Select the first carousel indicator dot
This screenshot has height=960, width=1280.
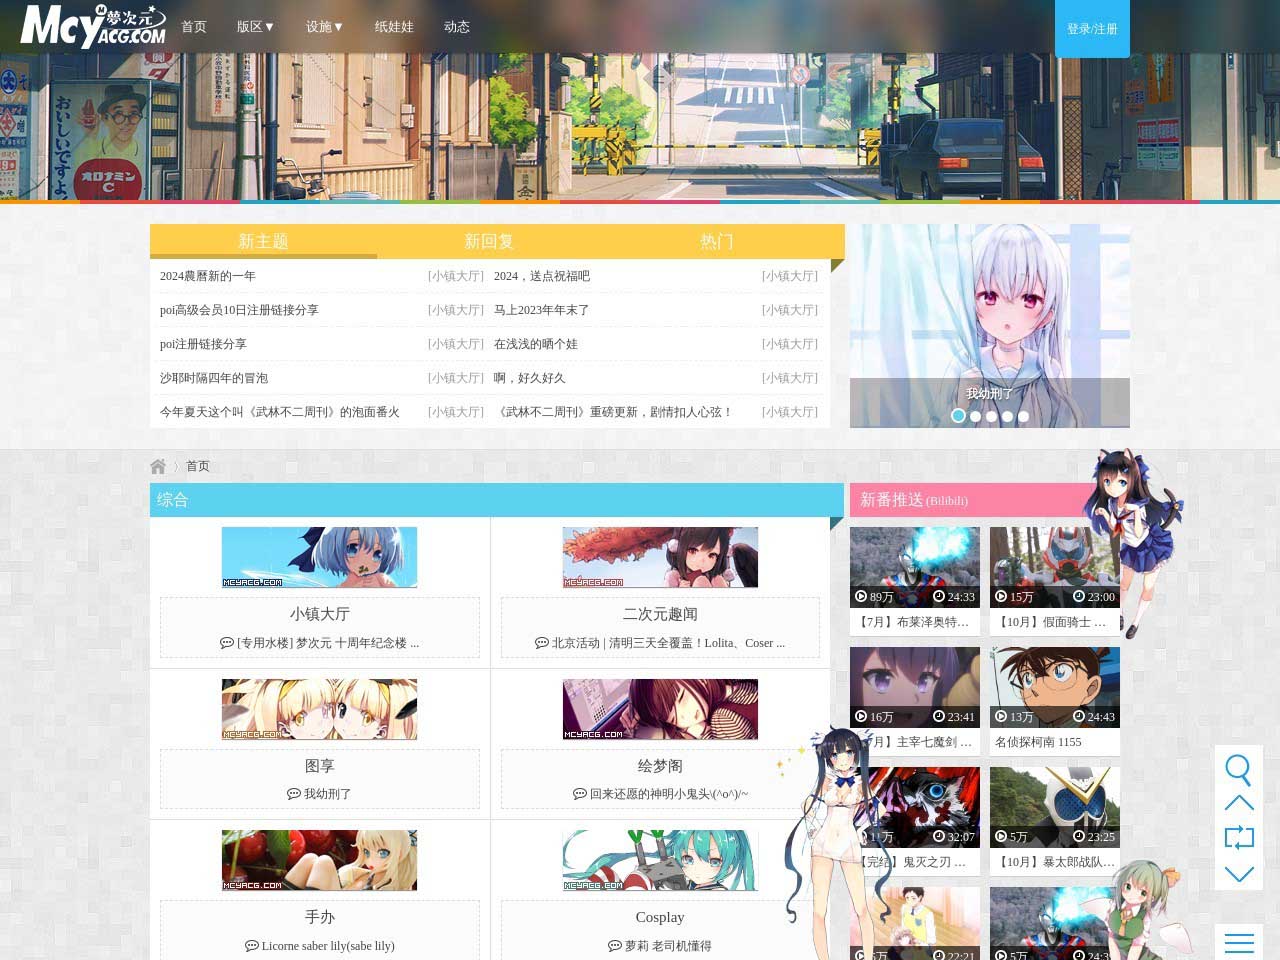[x=958, y=416]
